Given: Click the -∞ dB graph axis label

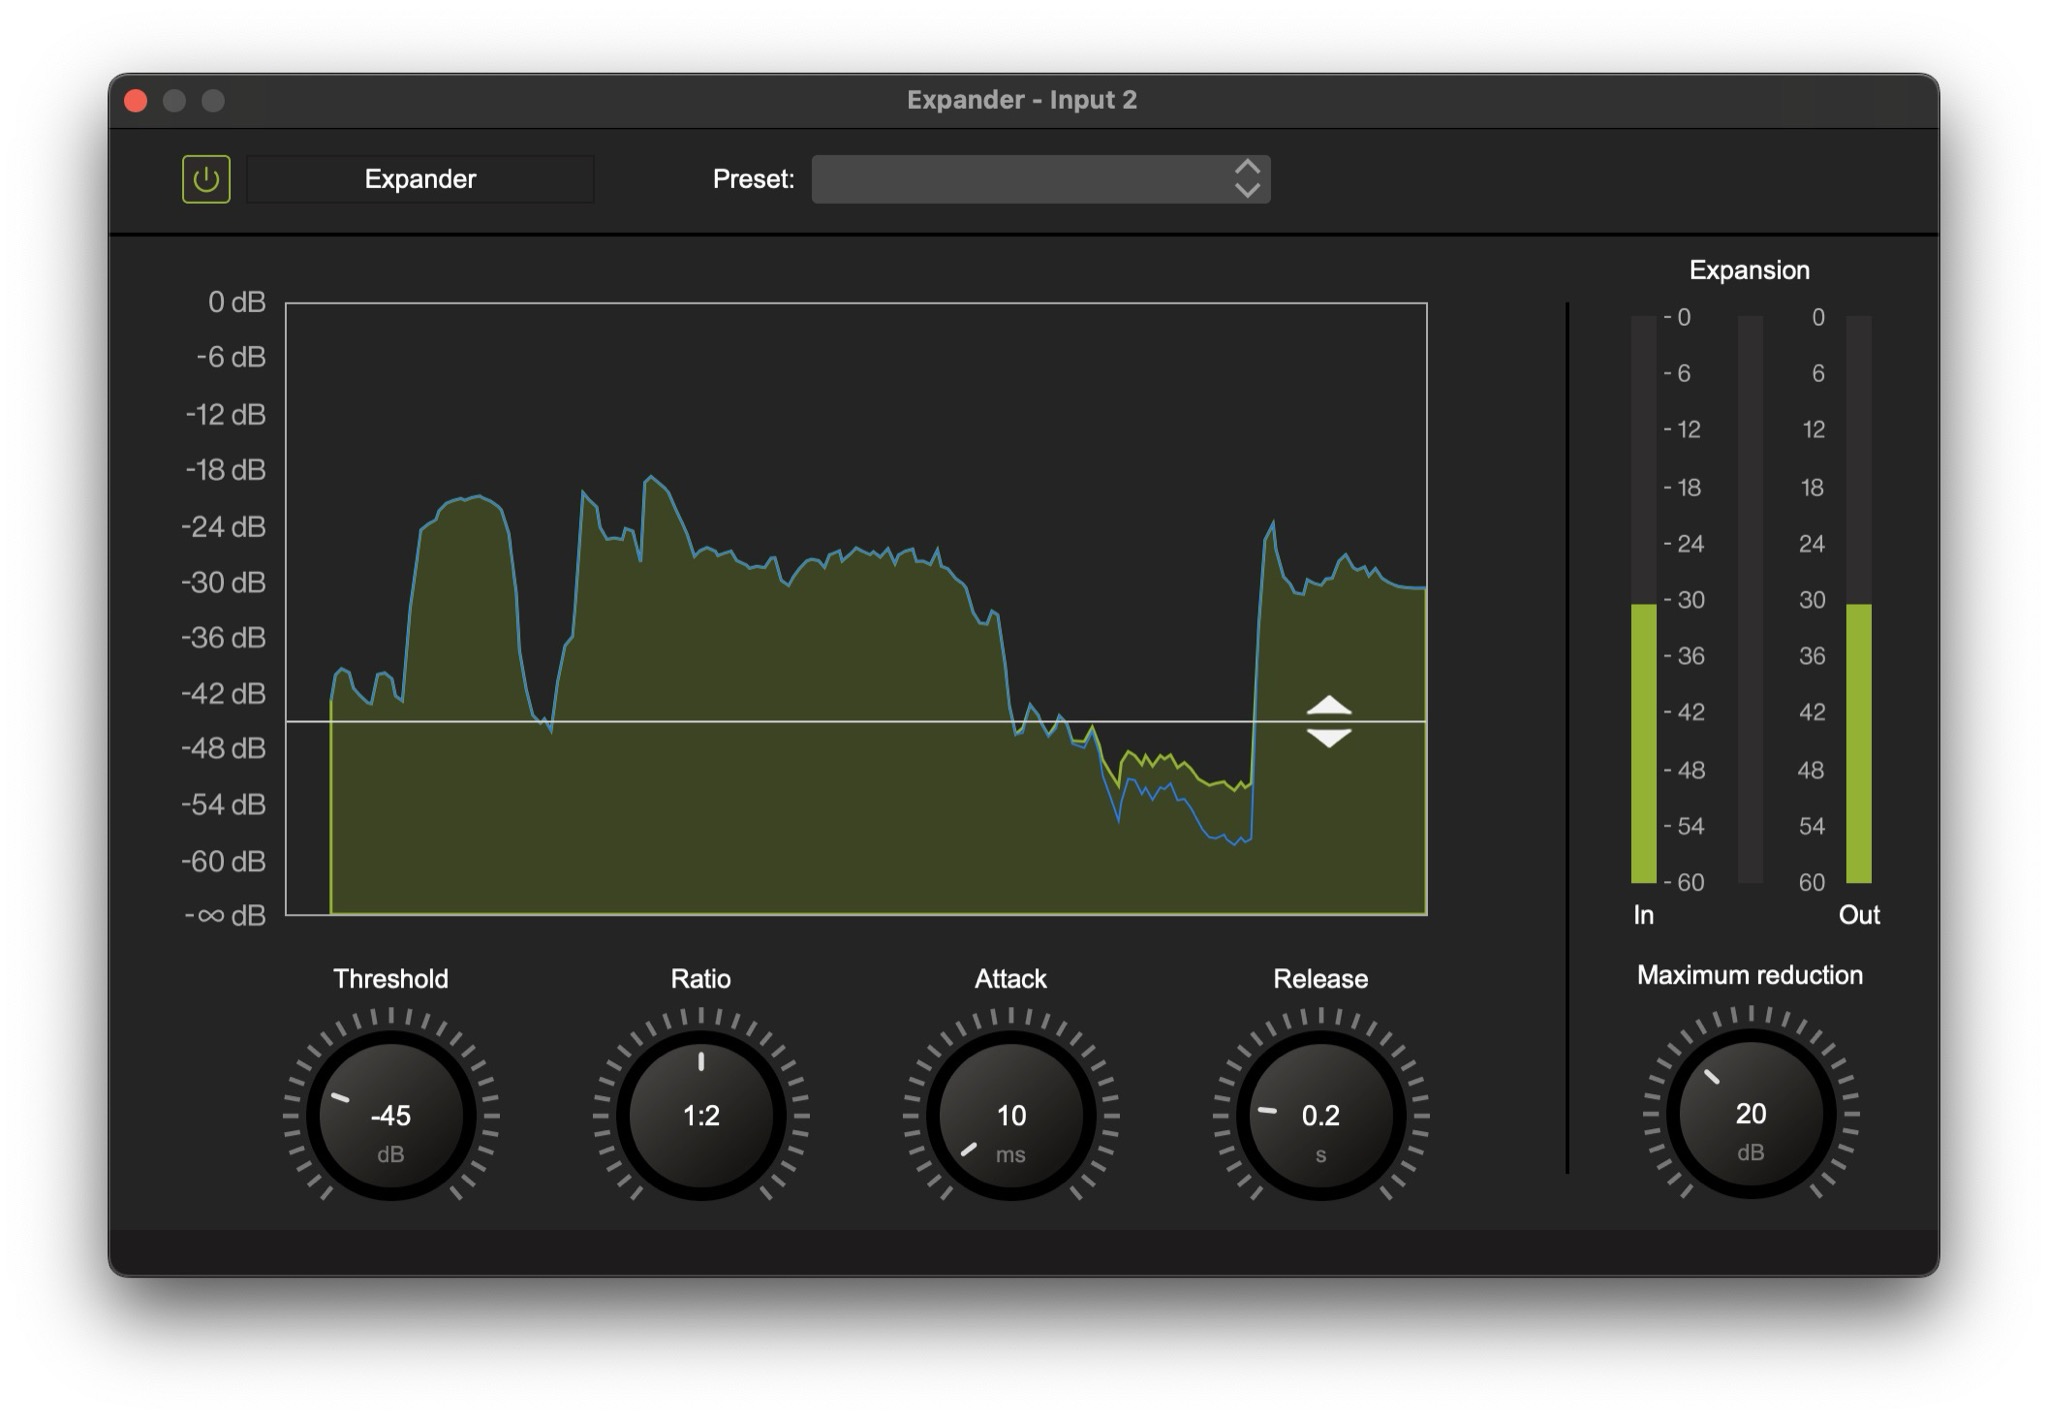Looking at the screenshot, I should coord(225,915).
